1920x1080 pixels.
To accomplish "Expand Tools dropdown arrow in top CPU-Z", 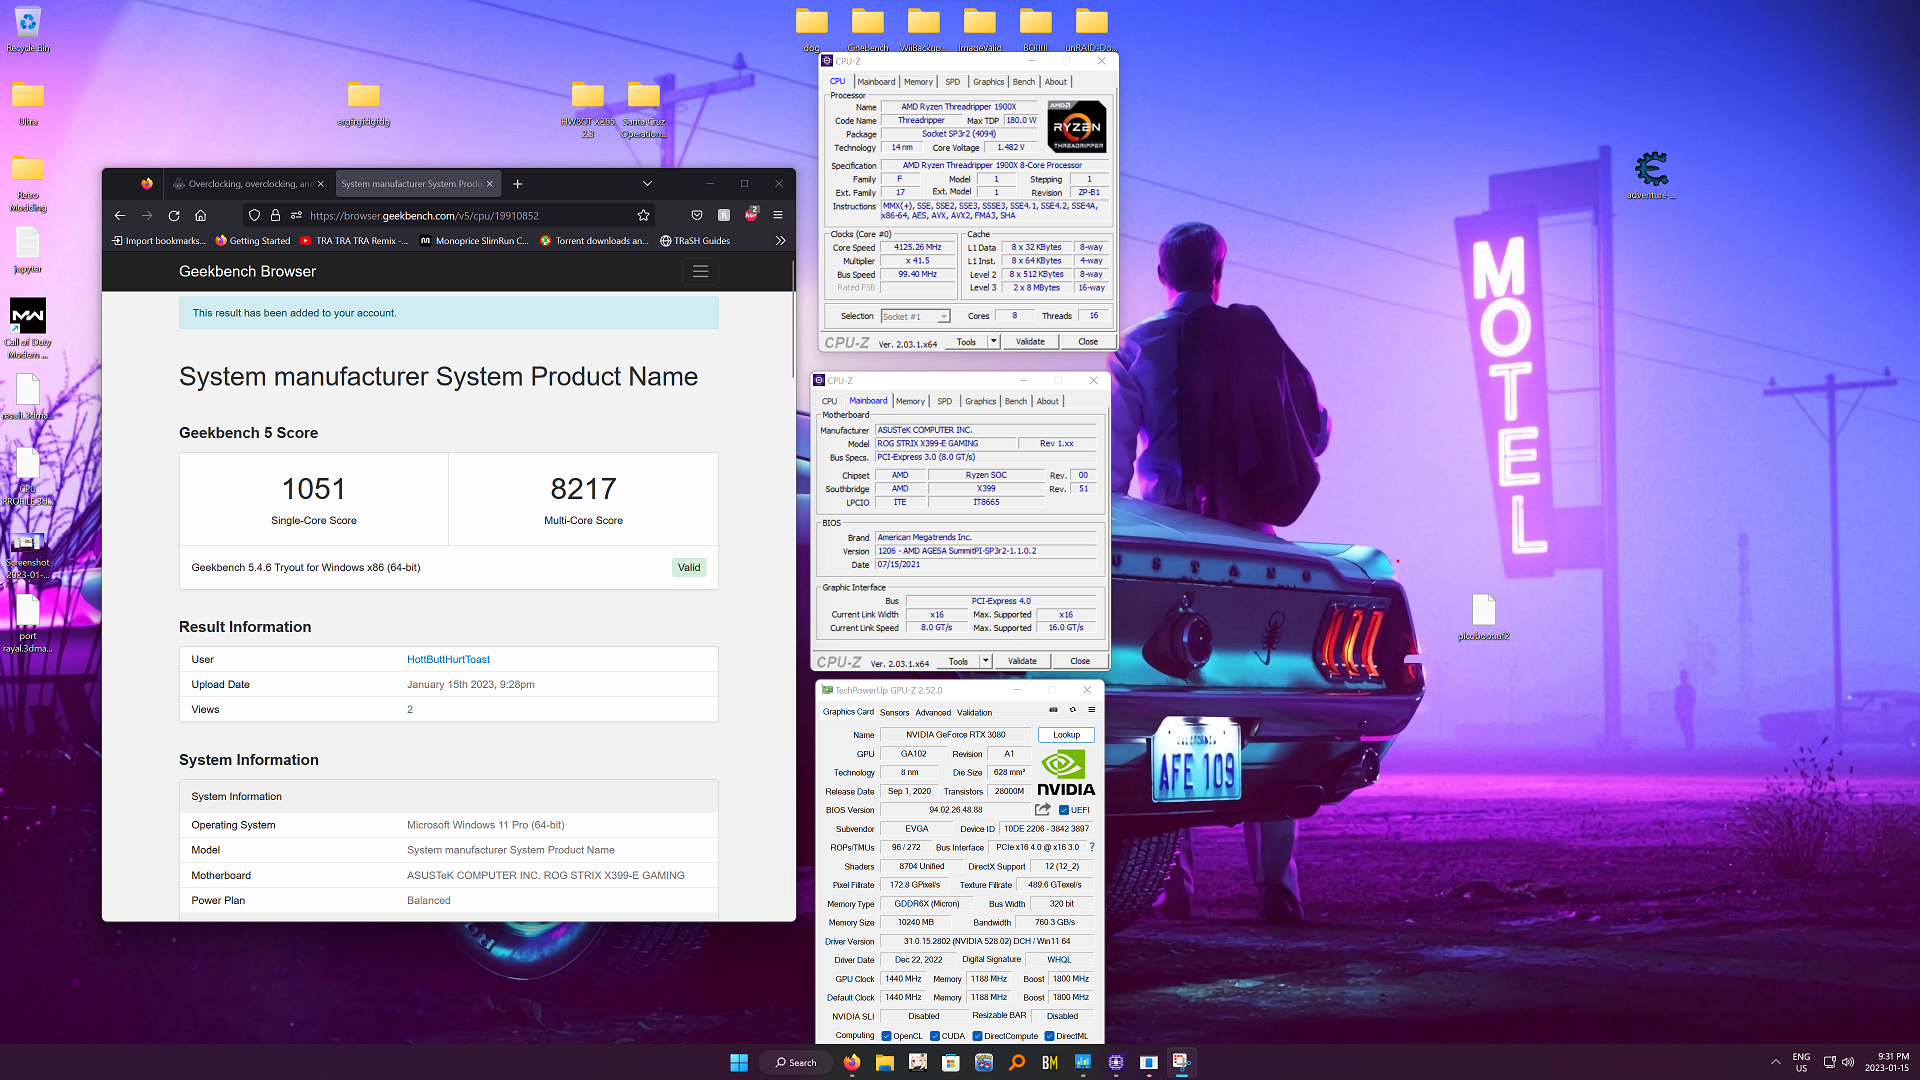I will click(x=993, y=341).
